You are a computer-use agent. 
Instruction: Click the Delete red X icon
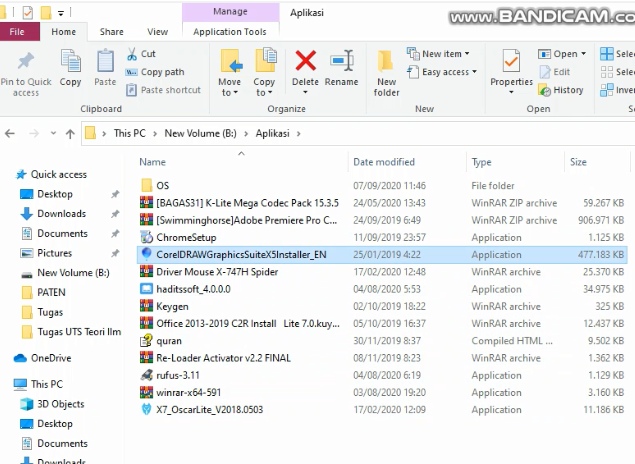[306, 61]
